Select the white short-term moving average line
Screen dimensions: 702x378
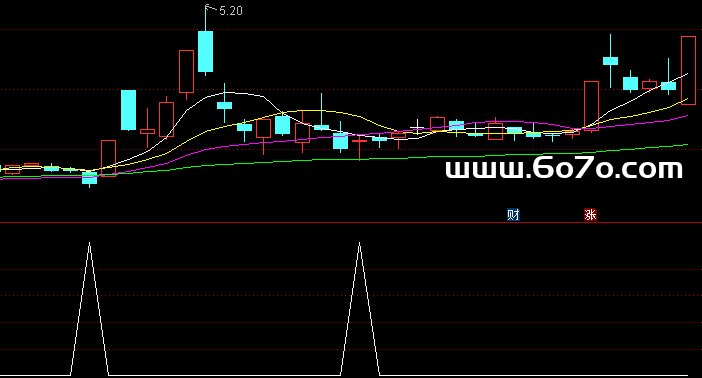click(x=237, y=93)
